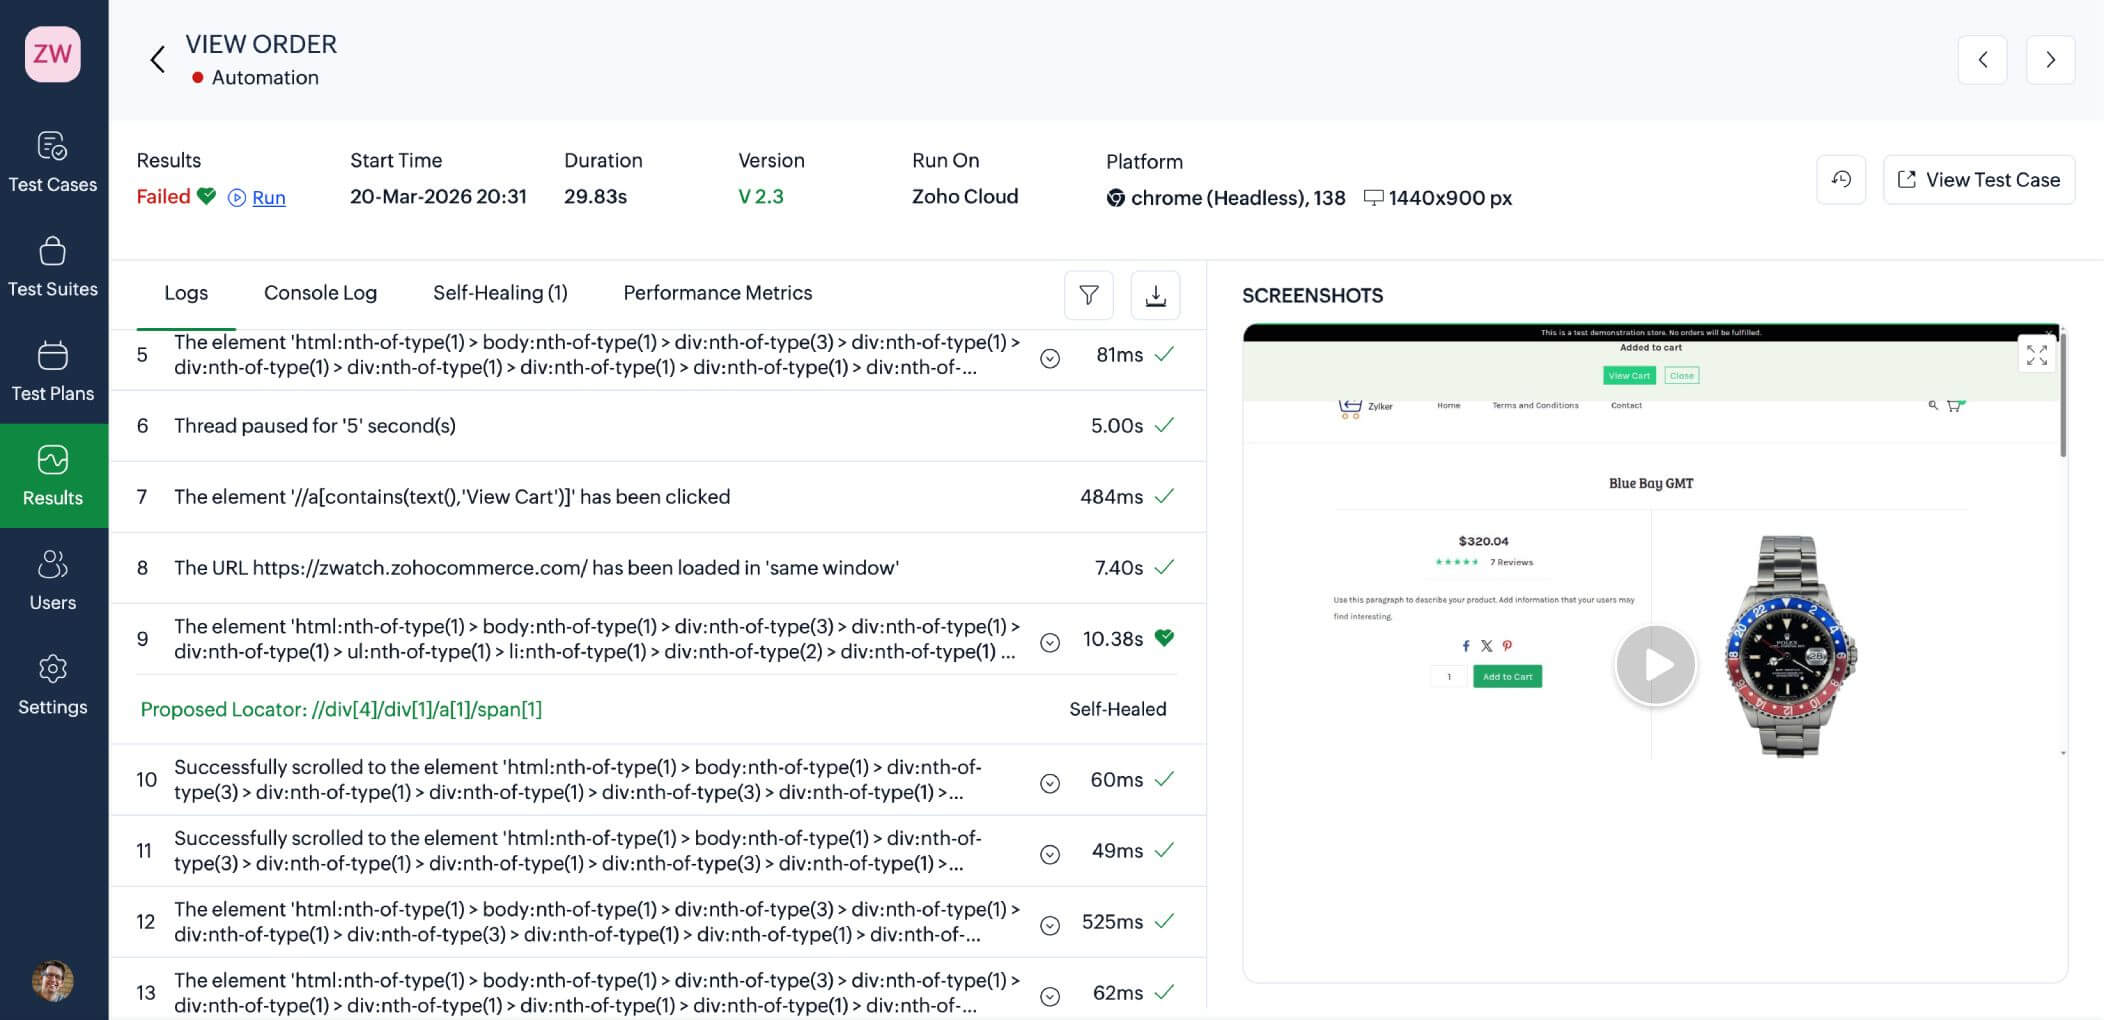This screenshot has width=2104, height=1020.
Task: Expand details of log step 10
Action: pos(1050,784)
